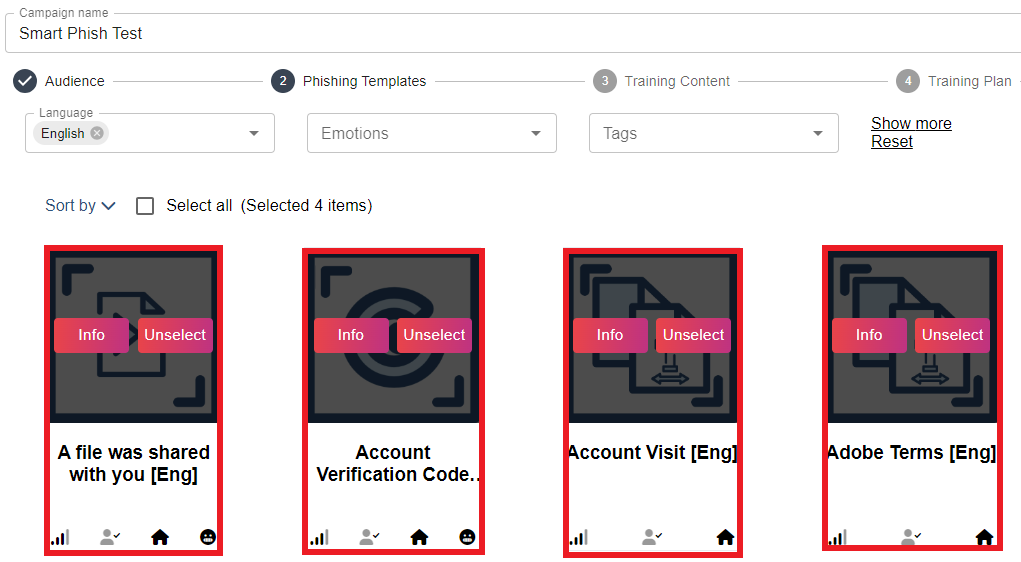Expand the Sort by menu
This screenshot has width=1021, height=562.
coord(80,206)
